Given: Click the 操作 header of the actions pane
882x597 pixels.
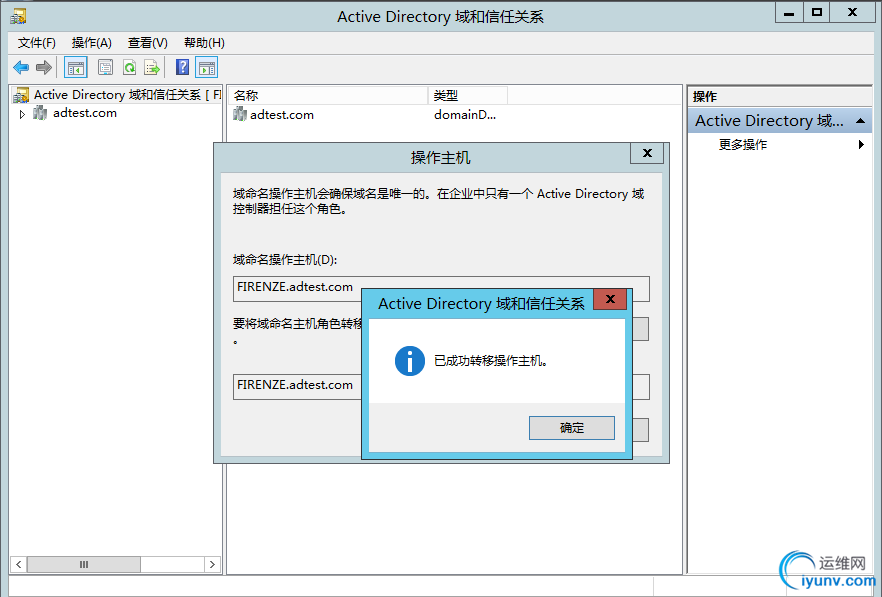Looking at the screenshot, I should 705,97.
